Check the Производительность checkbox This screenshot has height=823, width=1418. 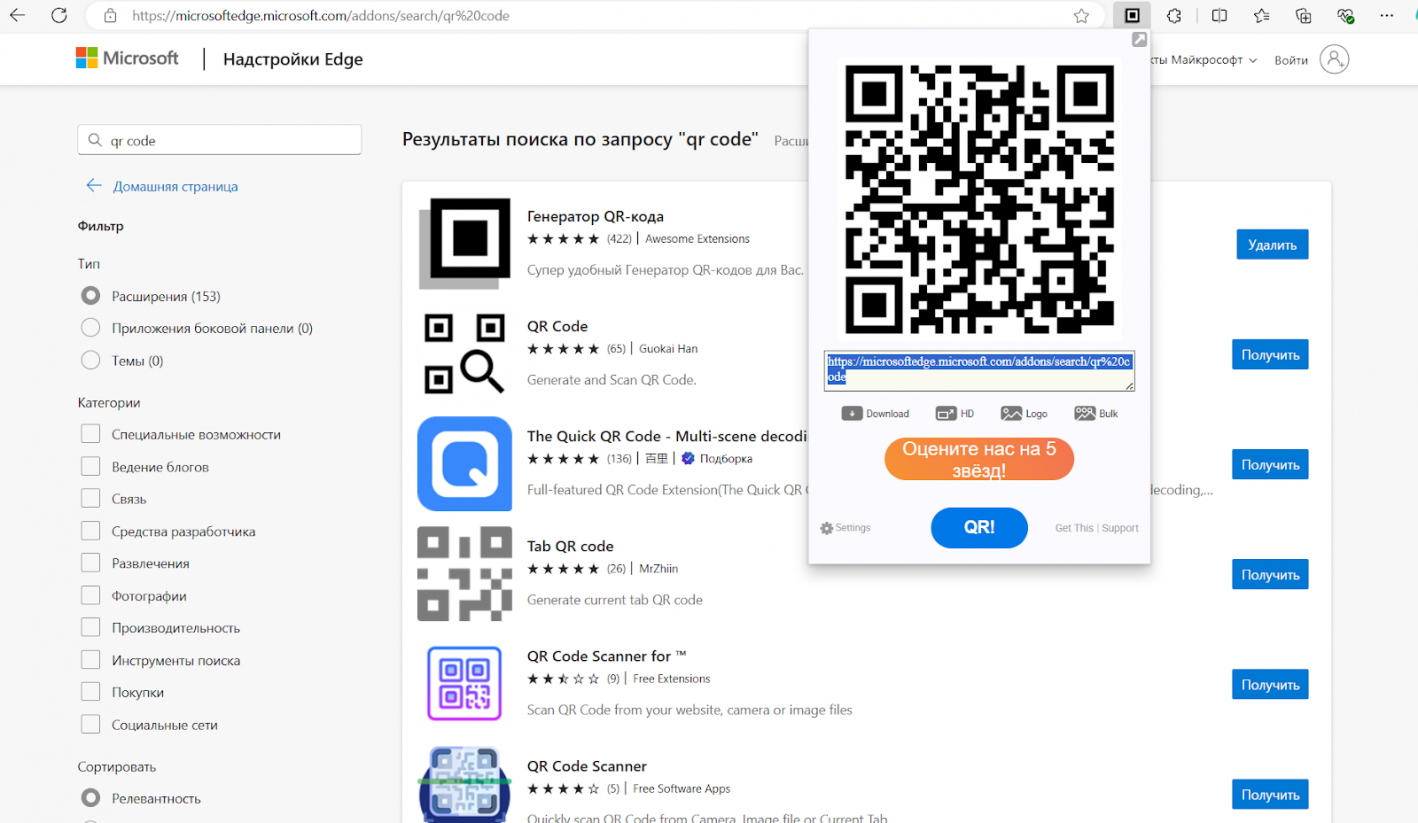(x=91, y=628)
